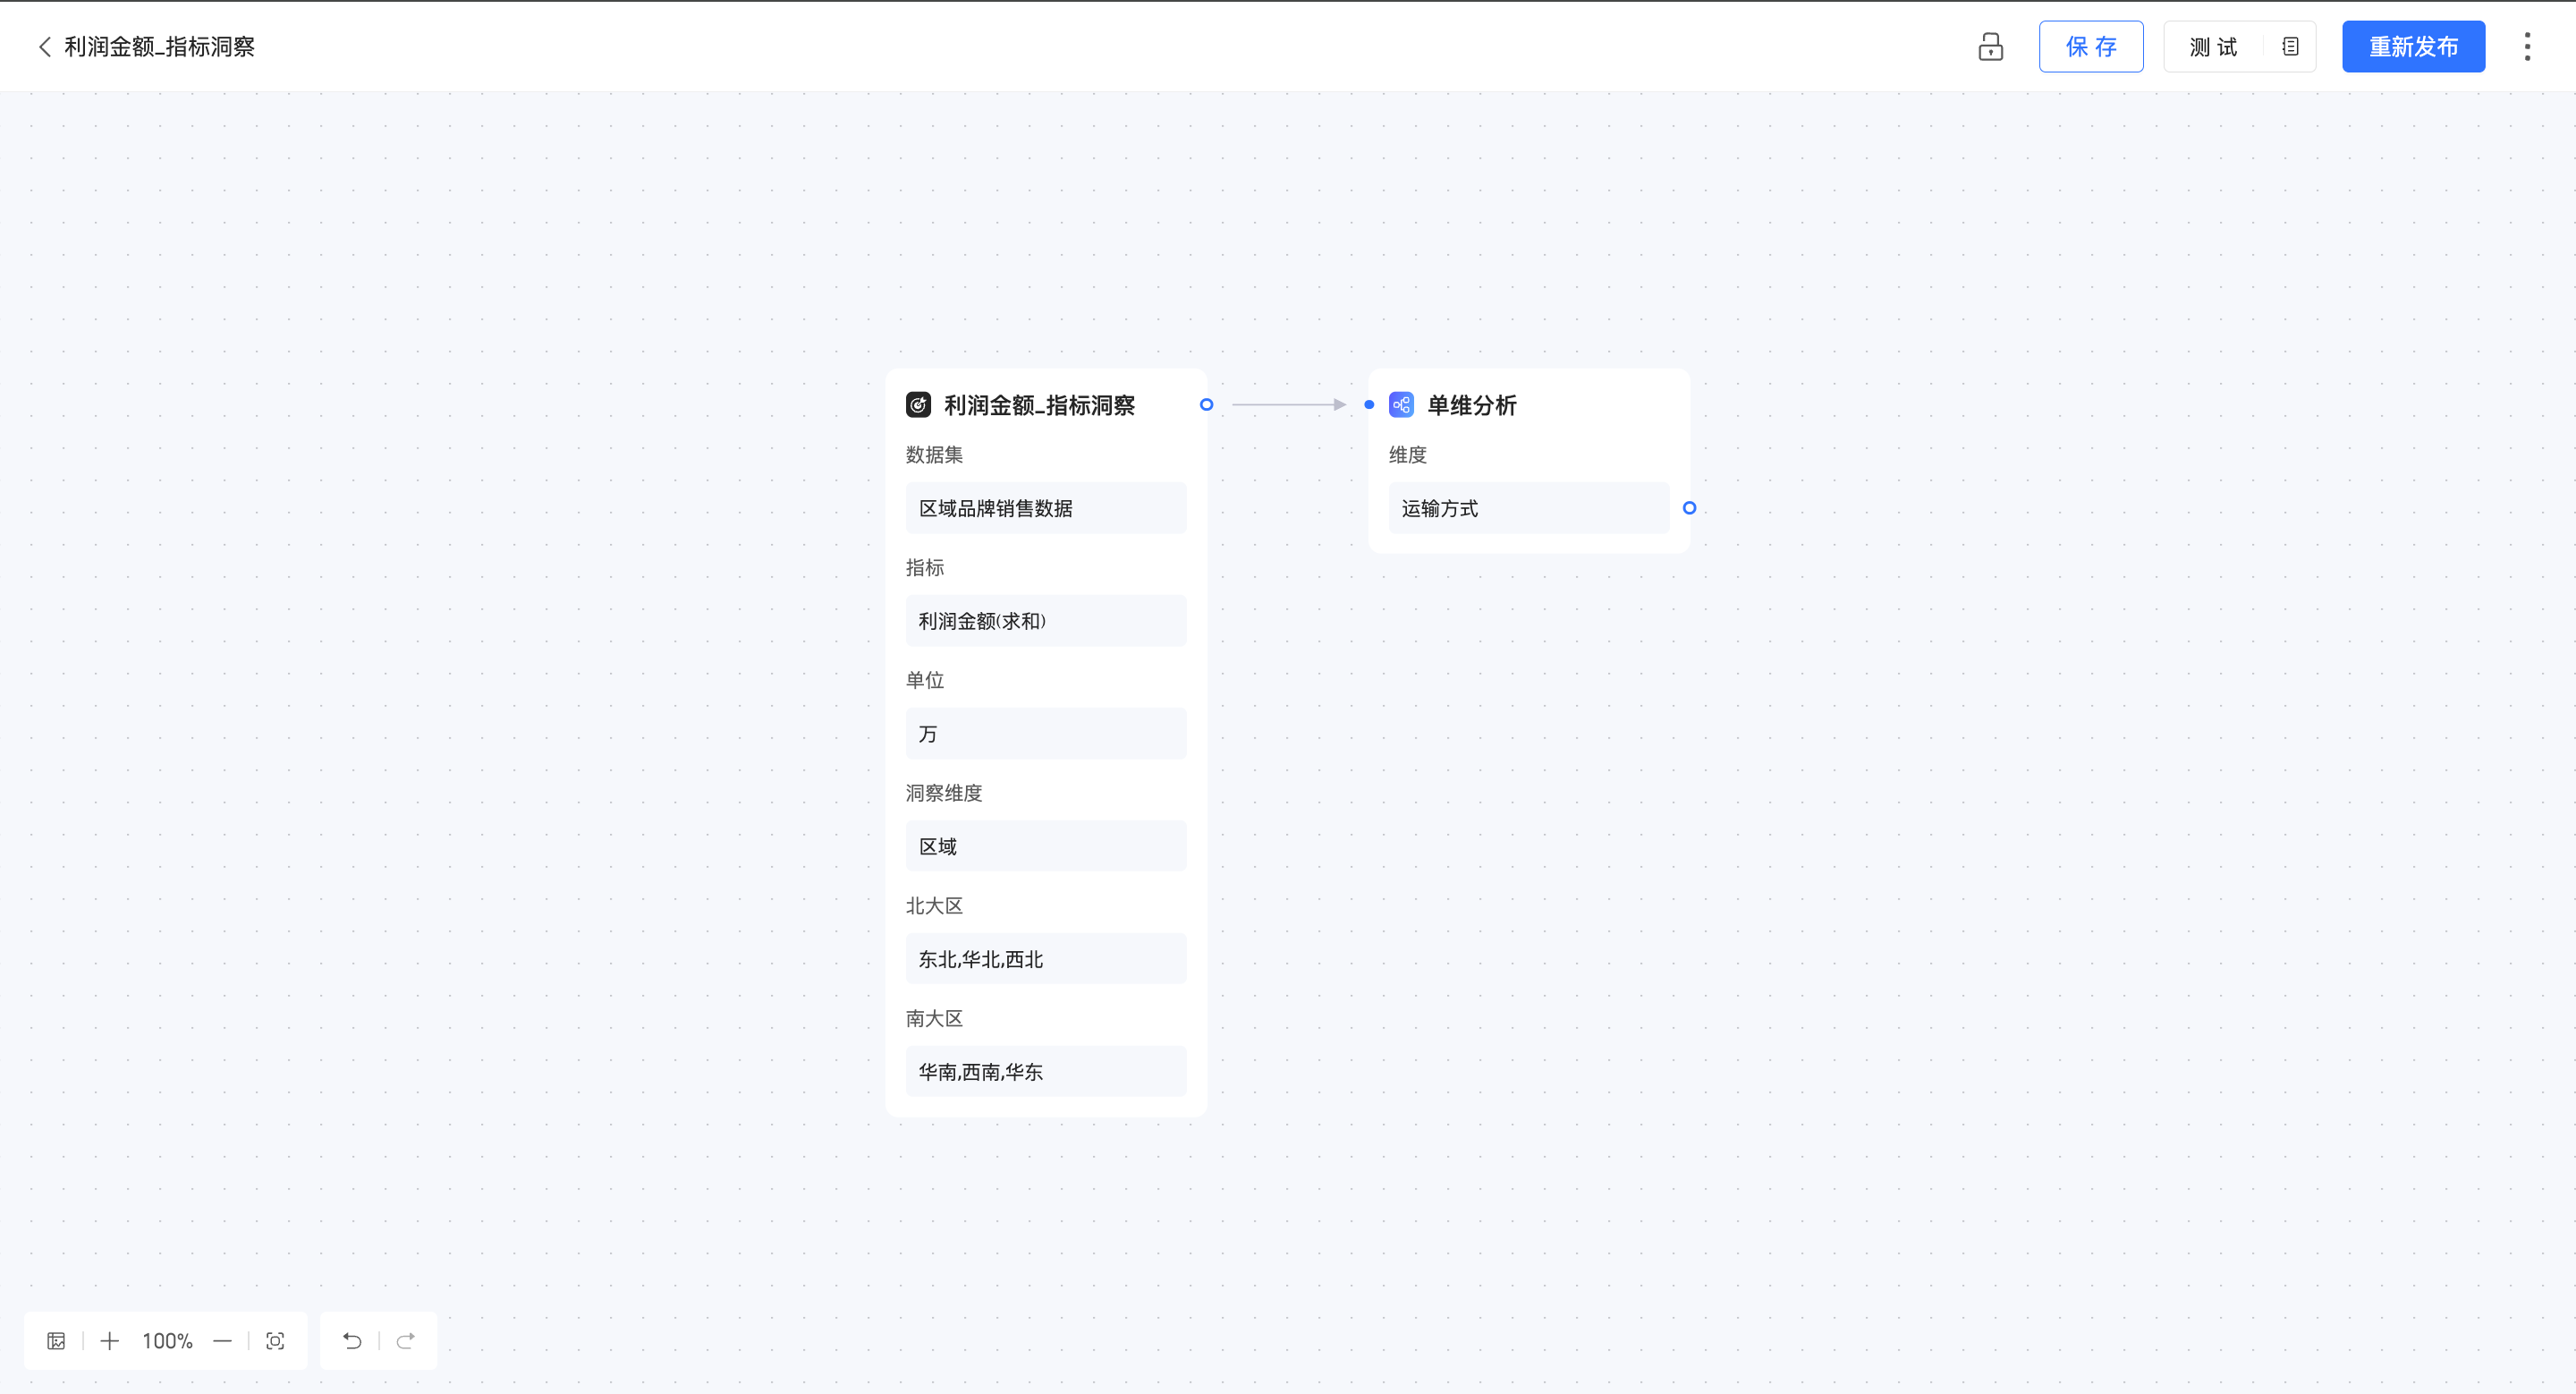2576x1394 pixels.
Task: Click the 测试 test button
Action: coord(2212,47)
